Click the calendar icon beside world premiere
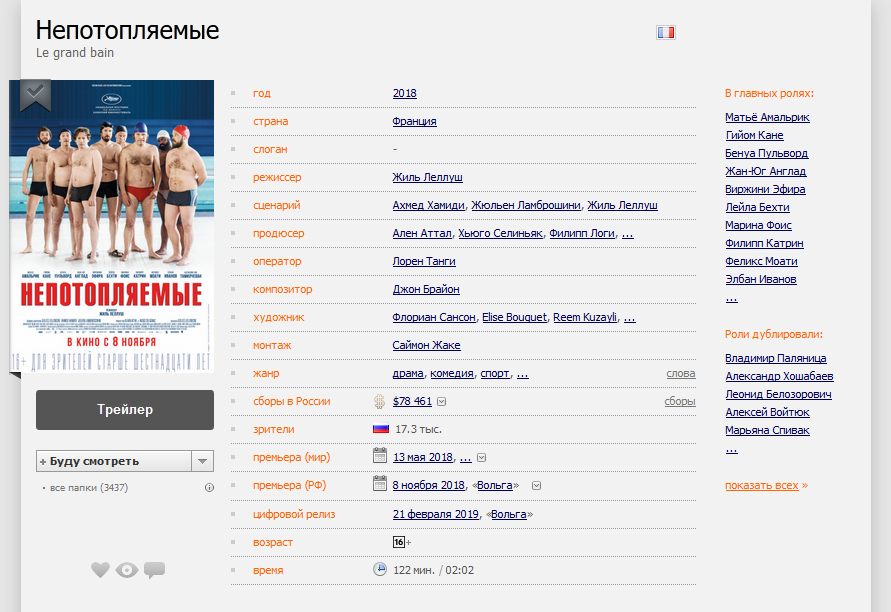This screenshot has width=891, height=612. coord(380,457)
